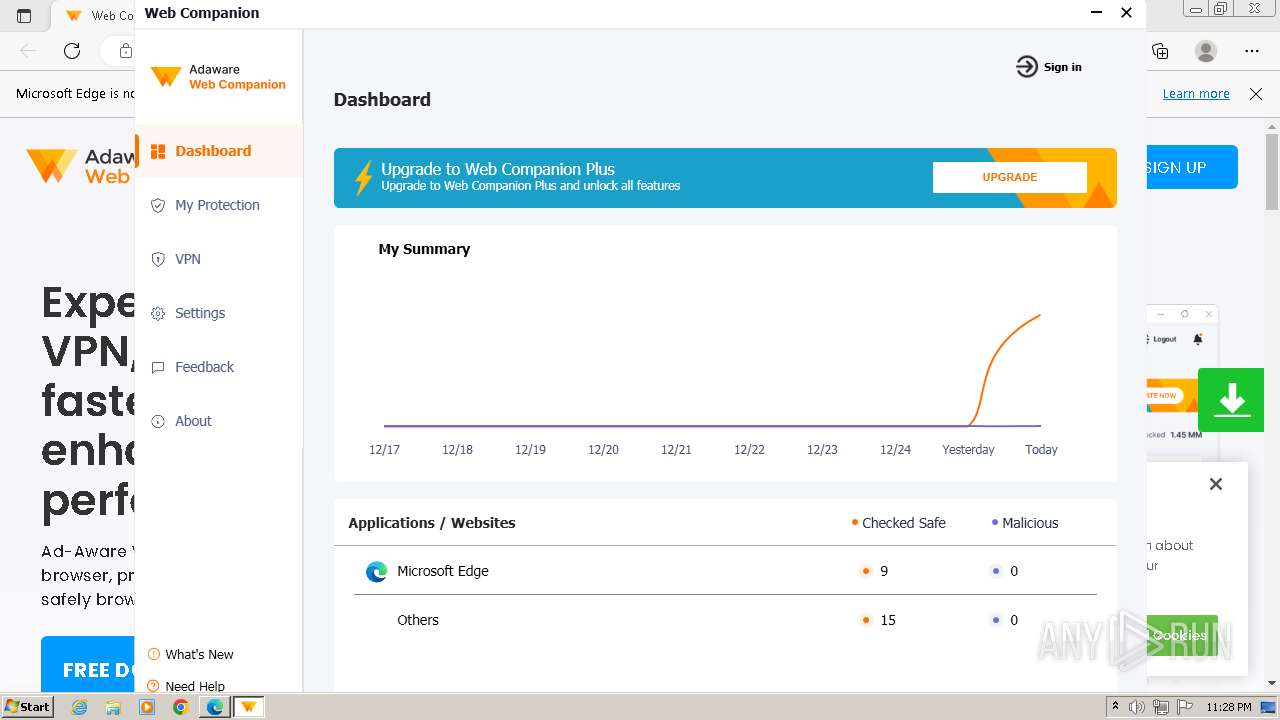Select the Microsoft Edge row text
The image size is (1280, 720).
coord(443,571)
